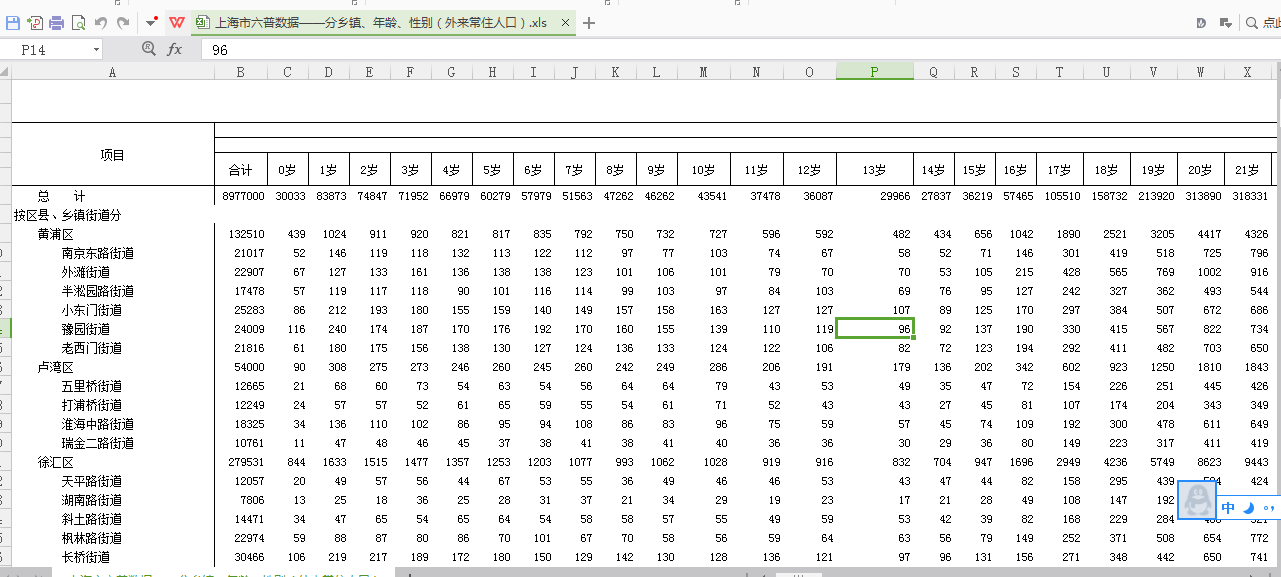Viewport: 1281px width, 577px height.
Task: Close the 上海市六普数据 document tab
Action: [566, 23]
